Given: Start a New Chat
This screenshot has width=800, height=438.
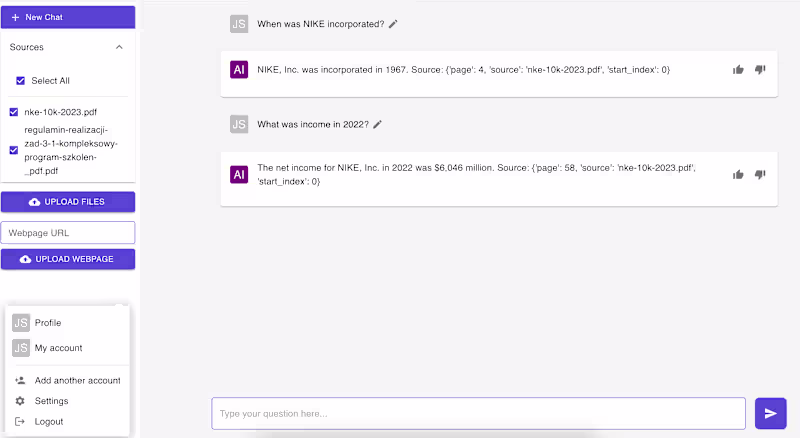Looking at the screenshot, I should pos(68,17).
